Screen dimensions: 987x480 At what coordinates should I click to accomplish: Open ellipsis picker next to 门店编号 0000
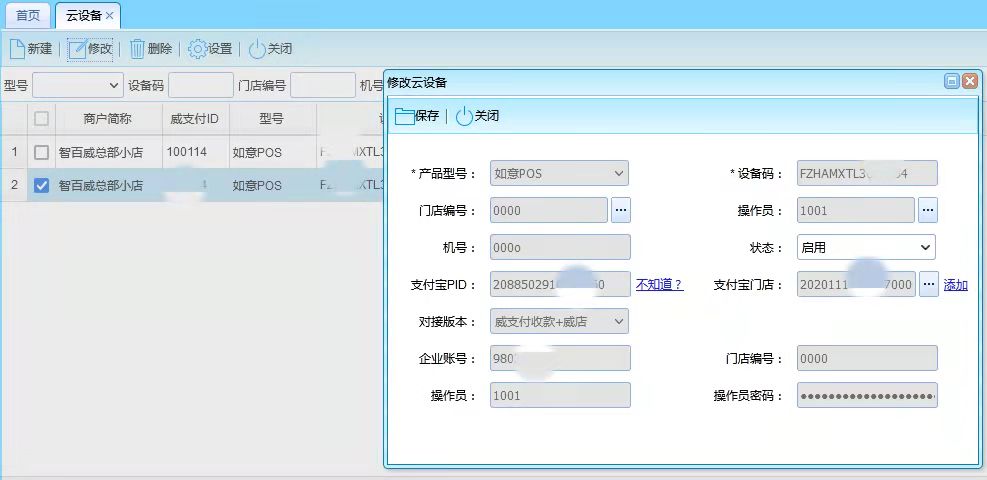coord(621,210)
